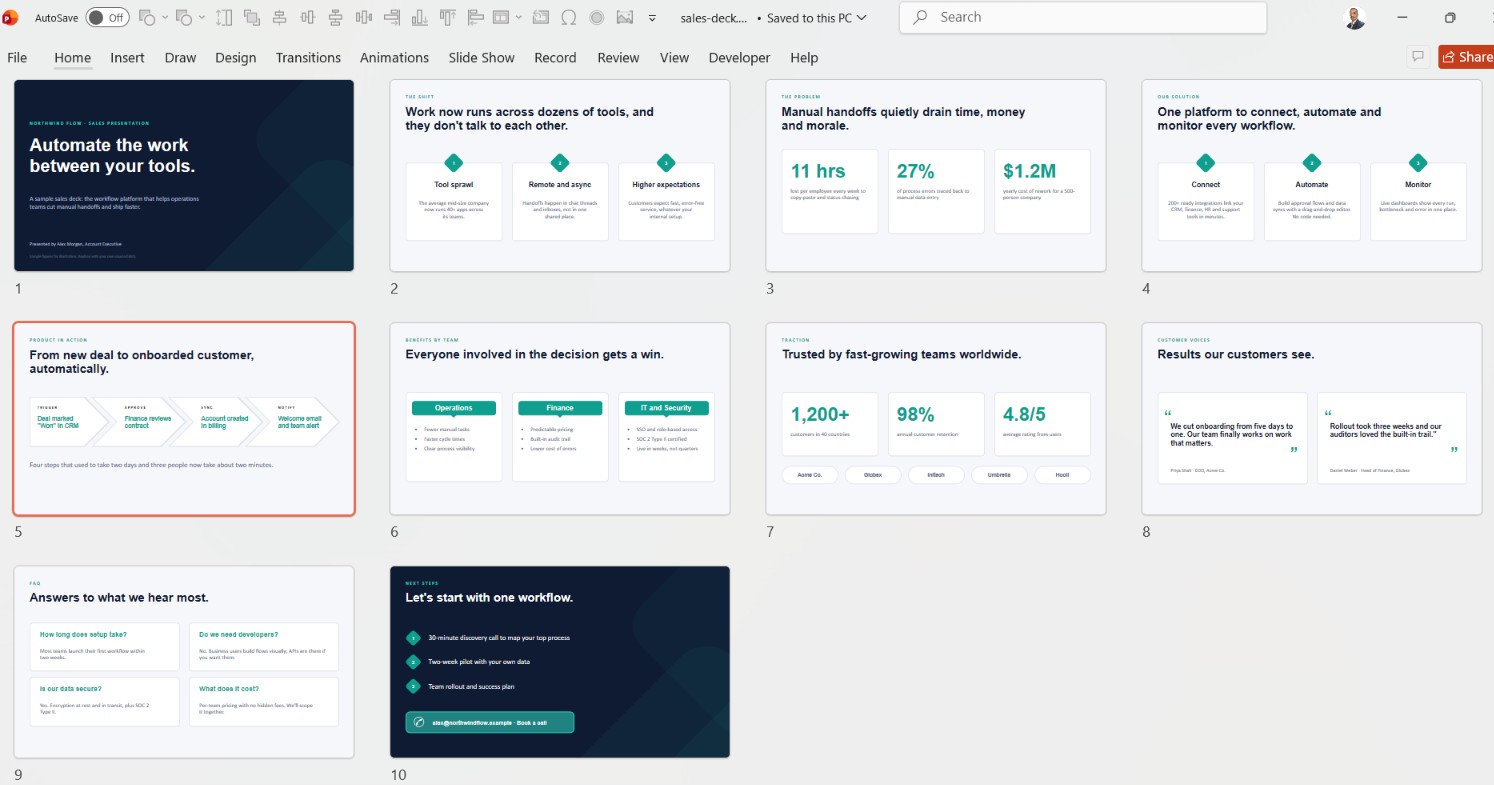Image resolution: width=1494 pixels, height=785 pixels.
Task: Select slide 8 'Results our customers see'
Action: [x=1312, y=419]
